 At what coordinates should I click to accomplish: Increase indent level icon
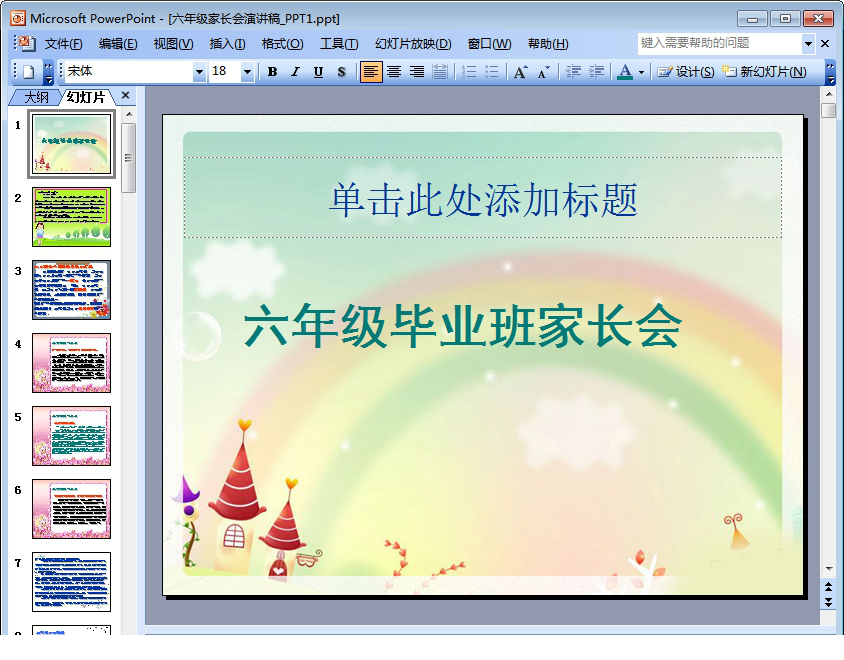point(596,72)
